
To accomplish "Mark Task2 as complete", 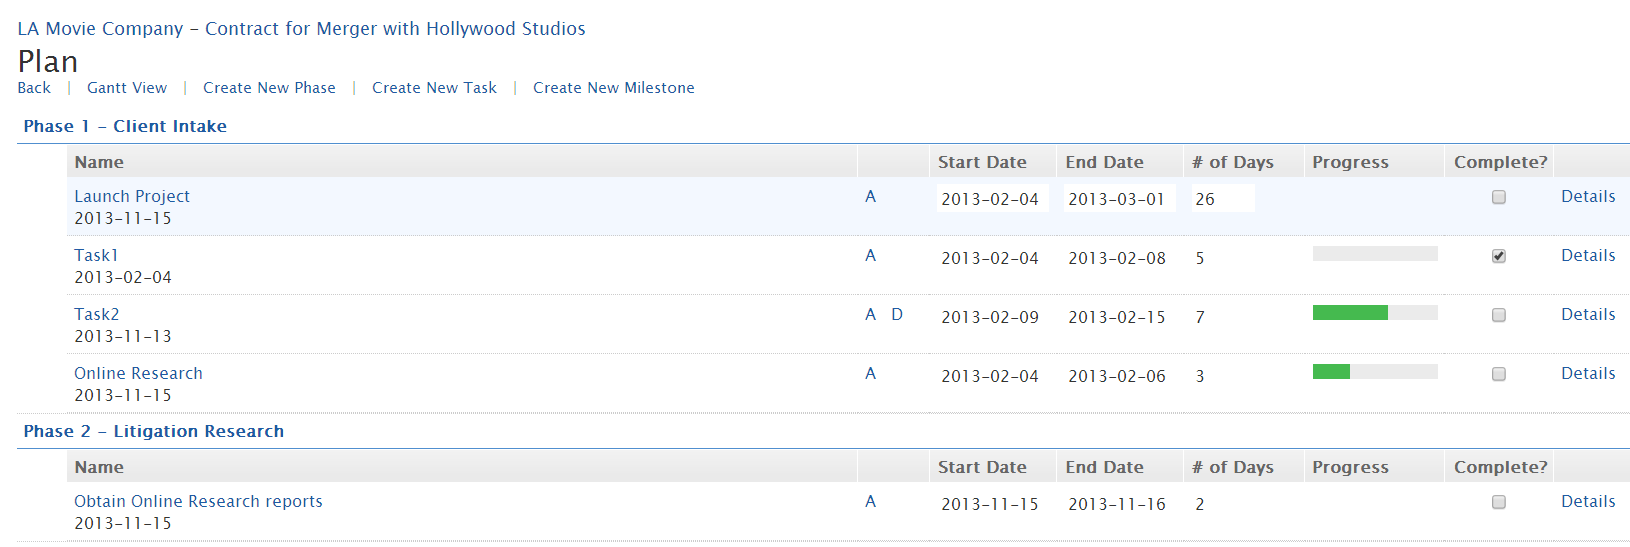I will click(1498, 316).
